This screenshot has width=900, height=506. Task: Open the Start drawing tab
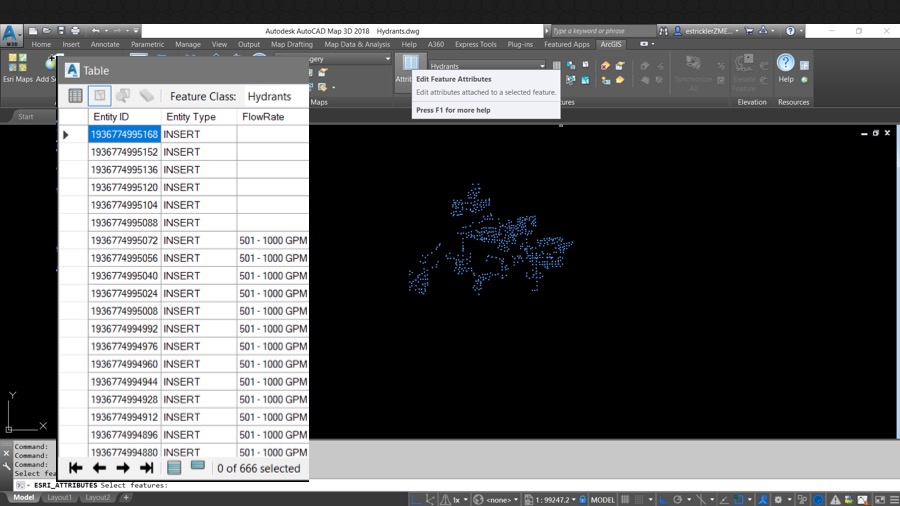pyautogui.click(x=26, y=116)
